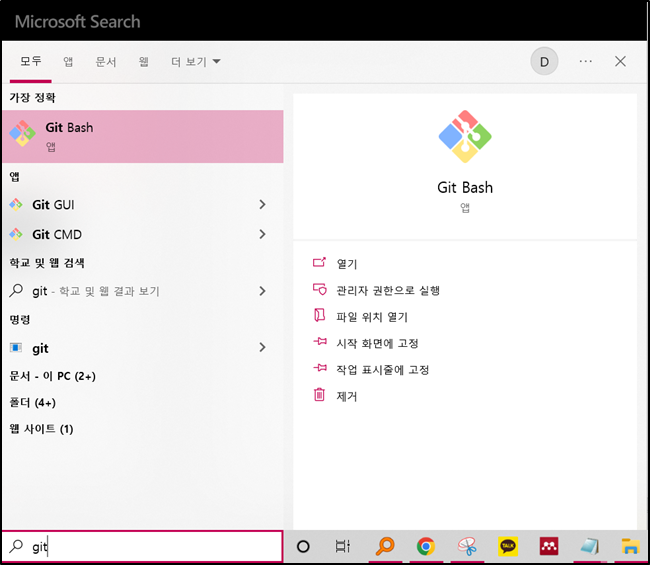Click the open icon beside 열기
The height and width of the screenshot is (565, 650).
319,262
